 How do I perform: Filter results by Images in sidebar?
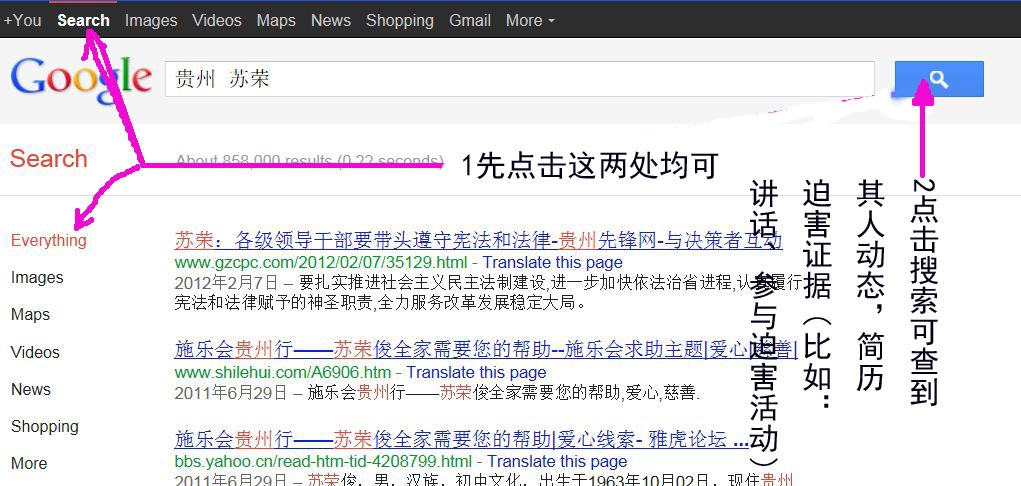(37, 278)
